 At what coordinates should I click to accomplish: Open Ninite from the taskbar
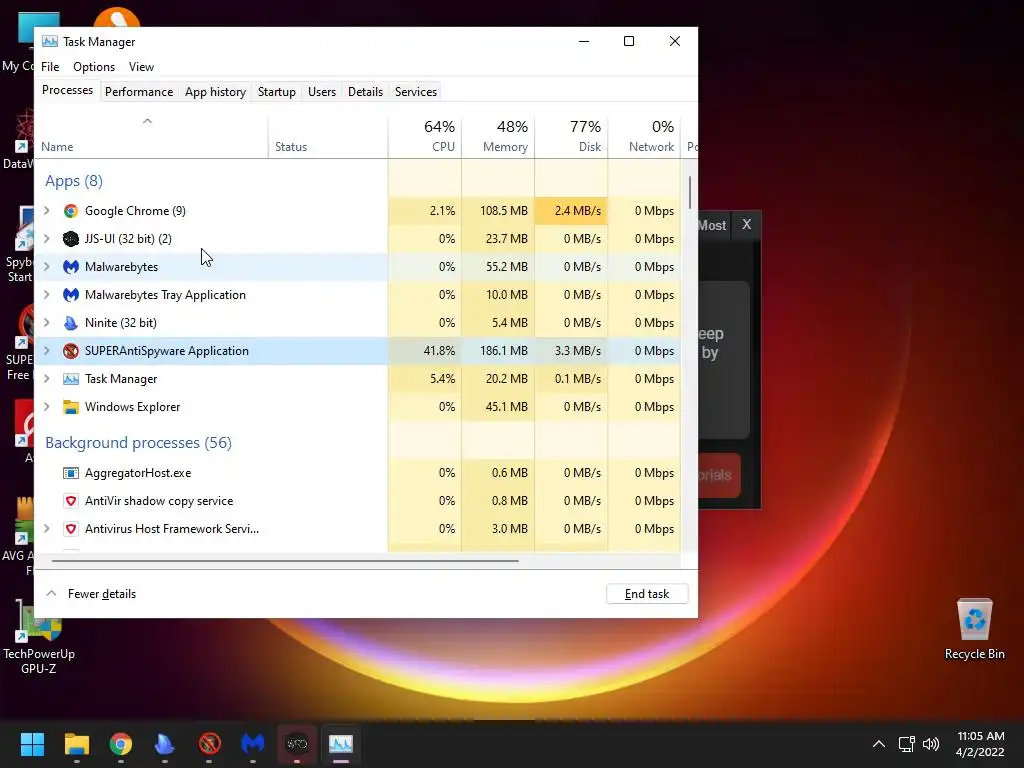pos(165,744)
